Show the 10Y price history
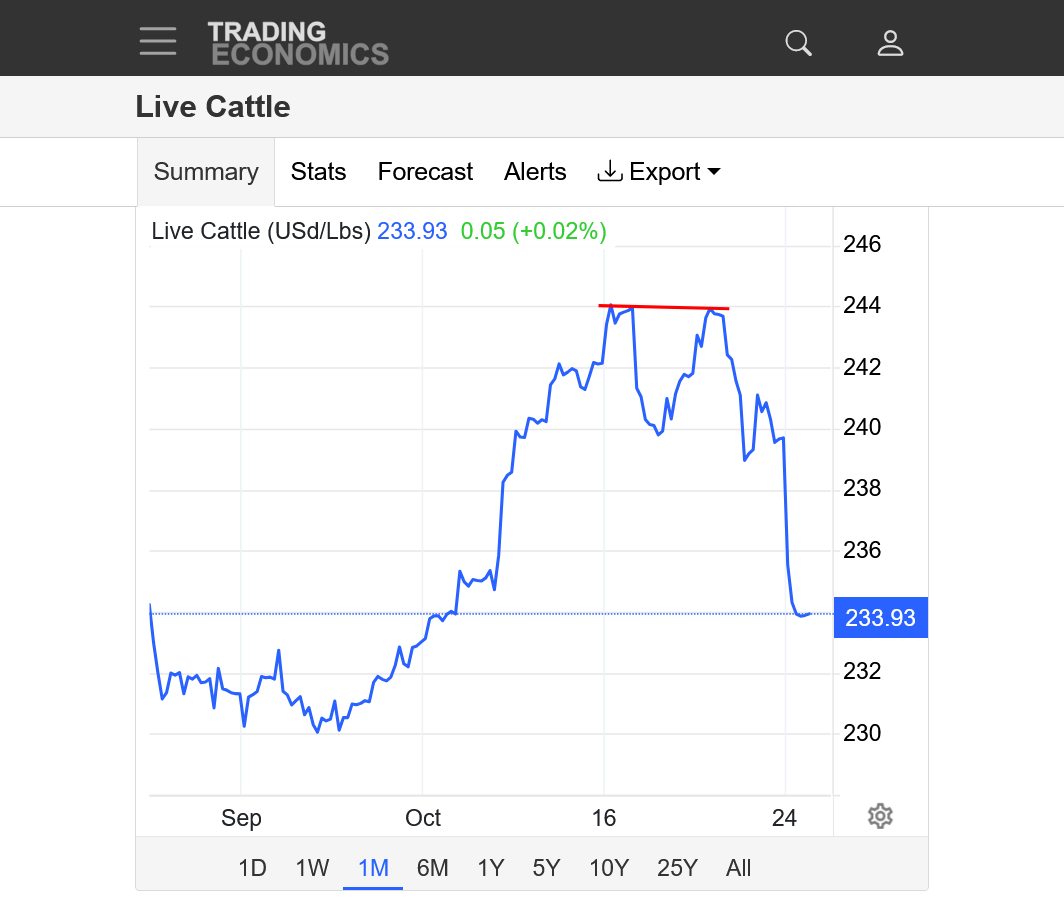This screenshot has height=901, width=1064. [608, 868]
